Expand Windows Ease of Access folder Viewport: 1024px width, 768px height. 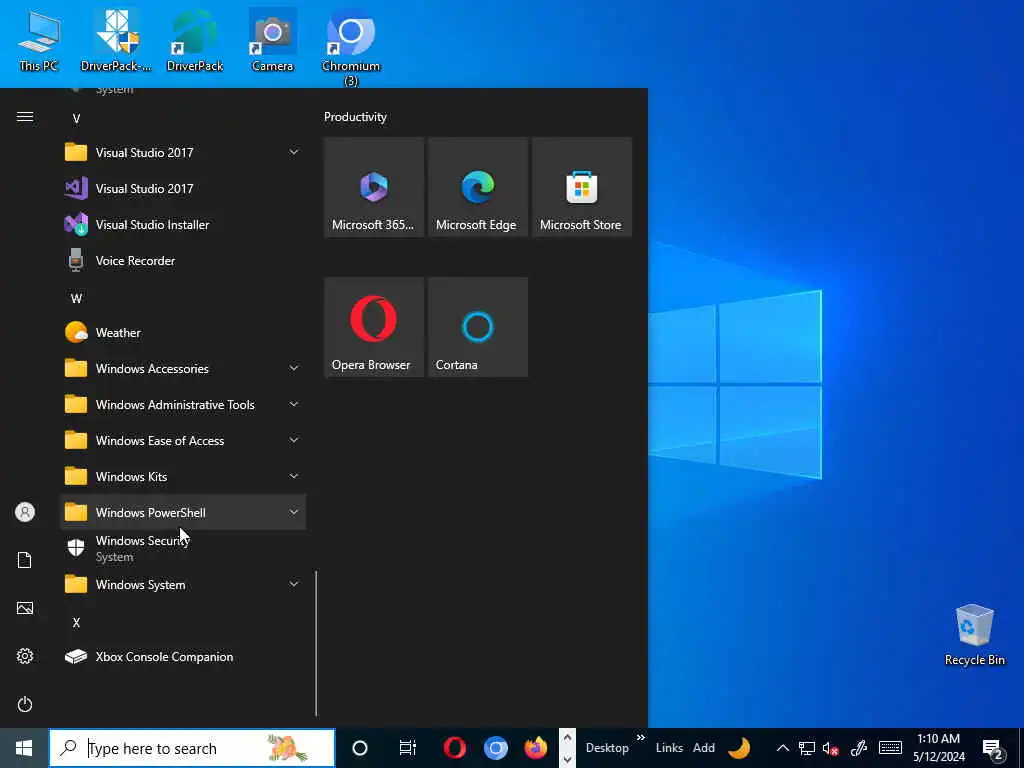183,440
